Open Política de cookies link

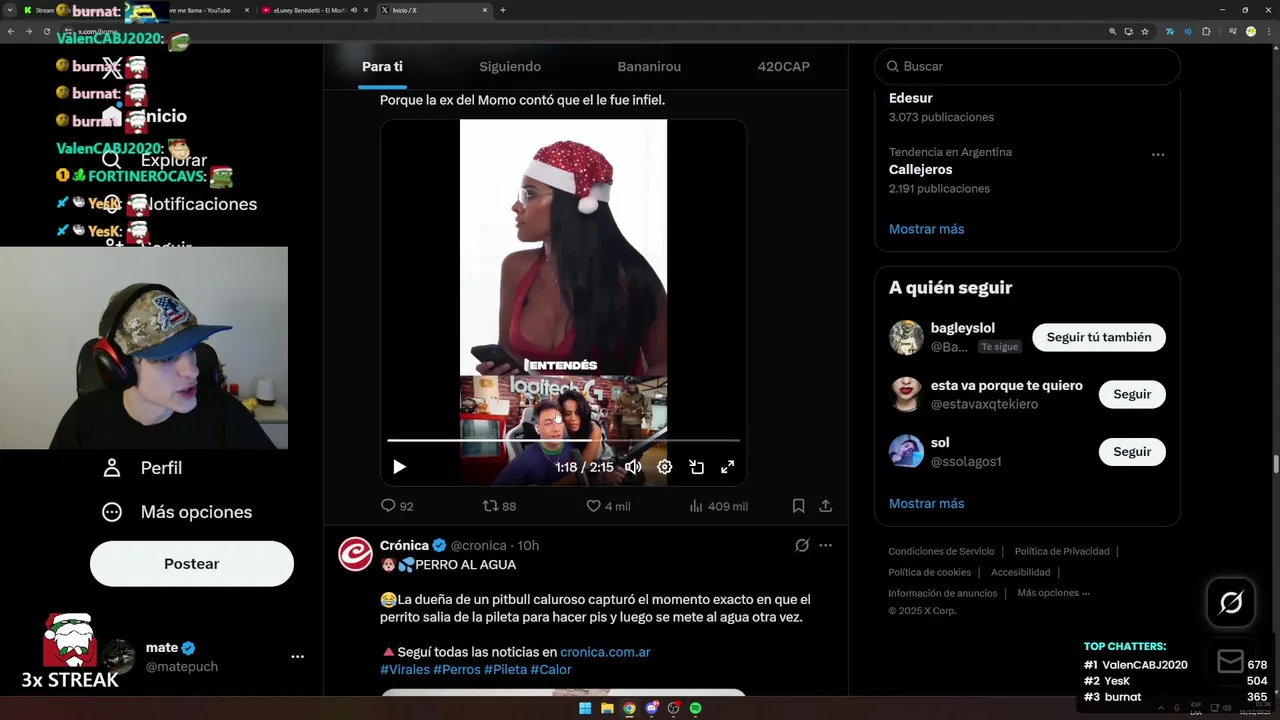point(929,572)
